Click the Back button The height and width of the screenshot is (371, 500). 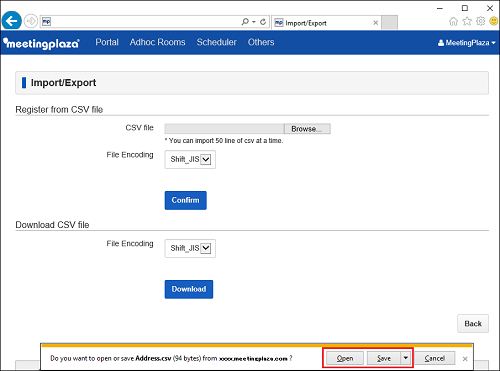point(473,324)
